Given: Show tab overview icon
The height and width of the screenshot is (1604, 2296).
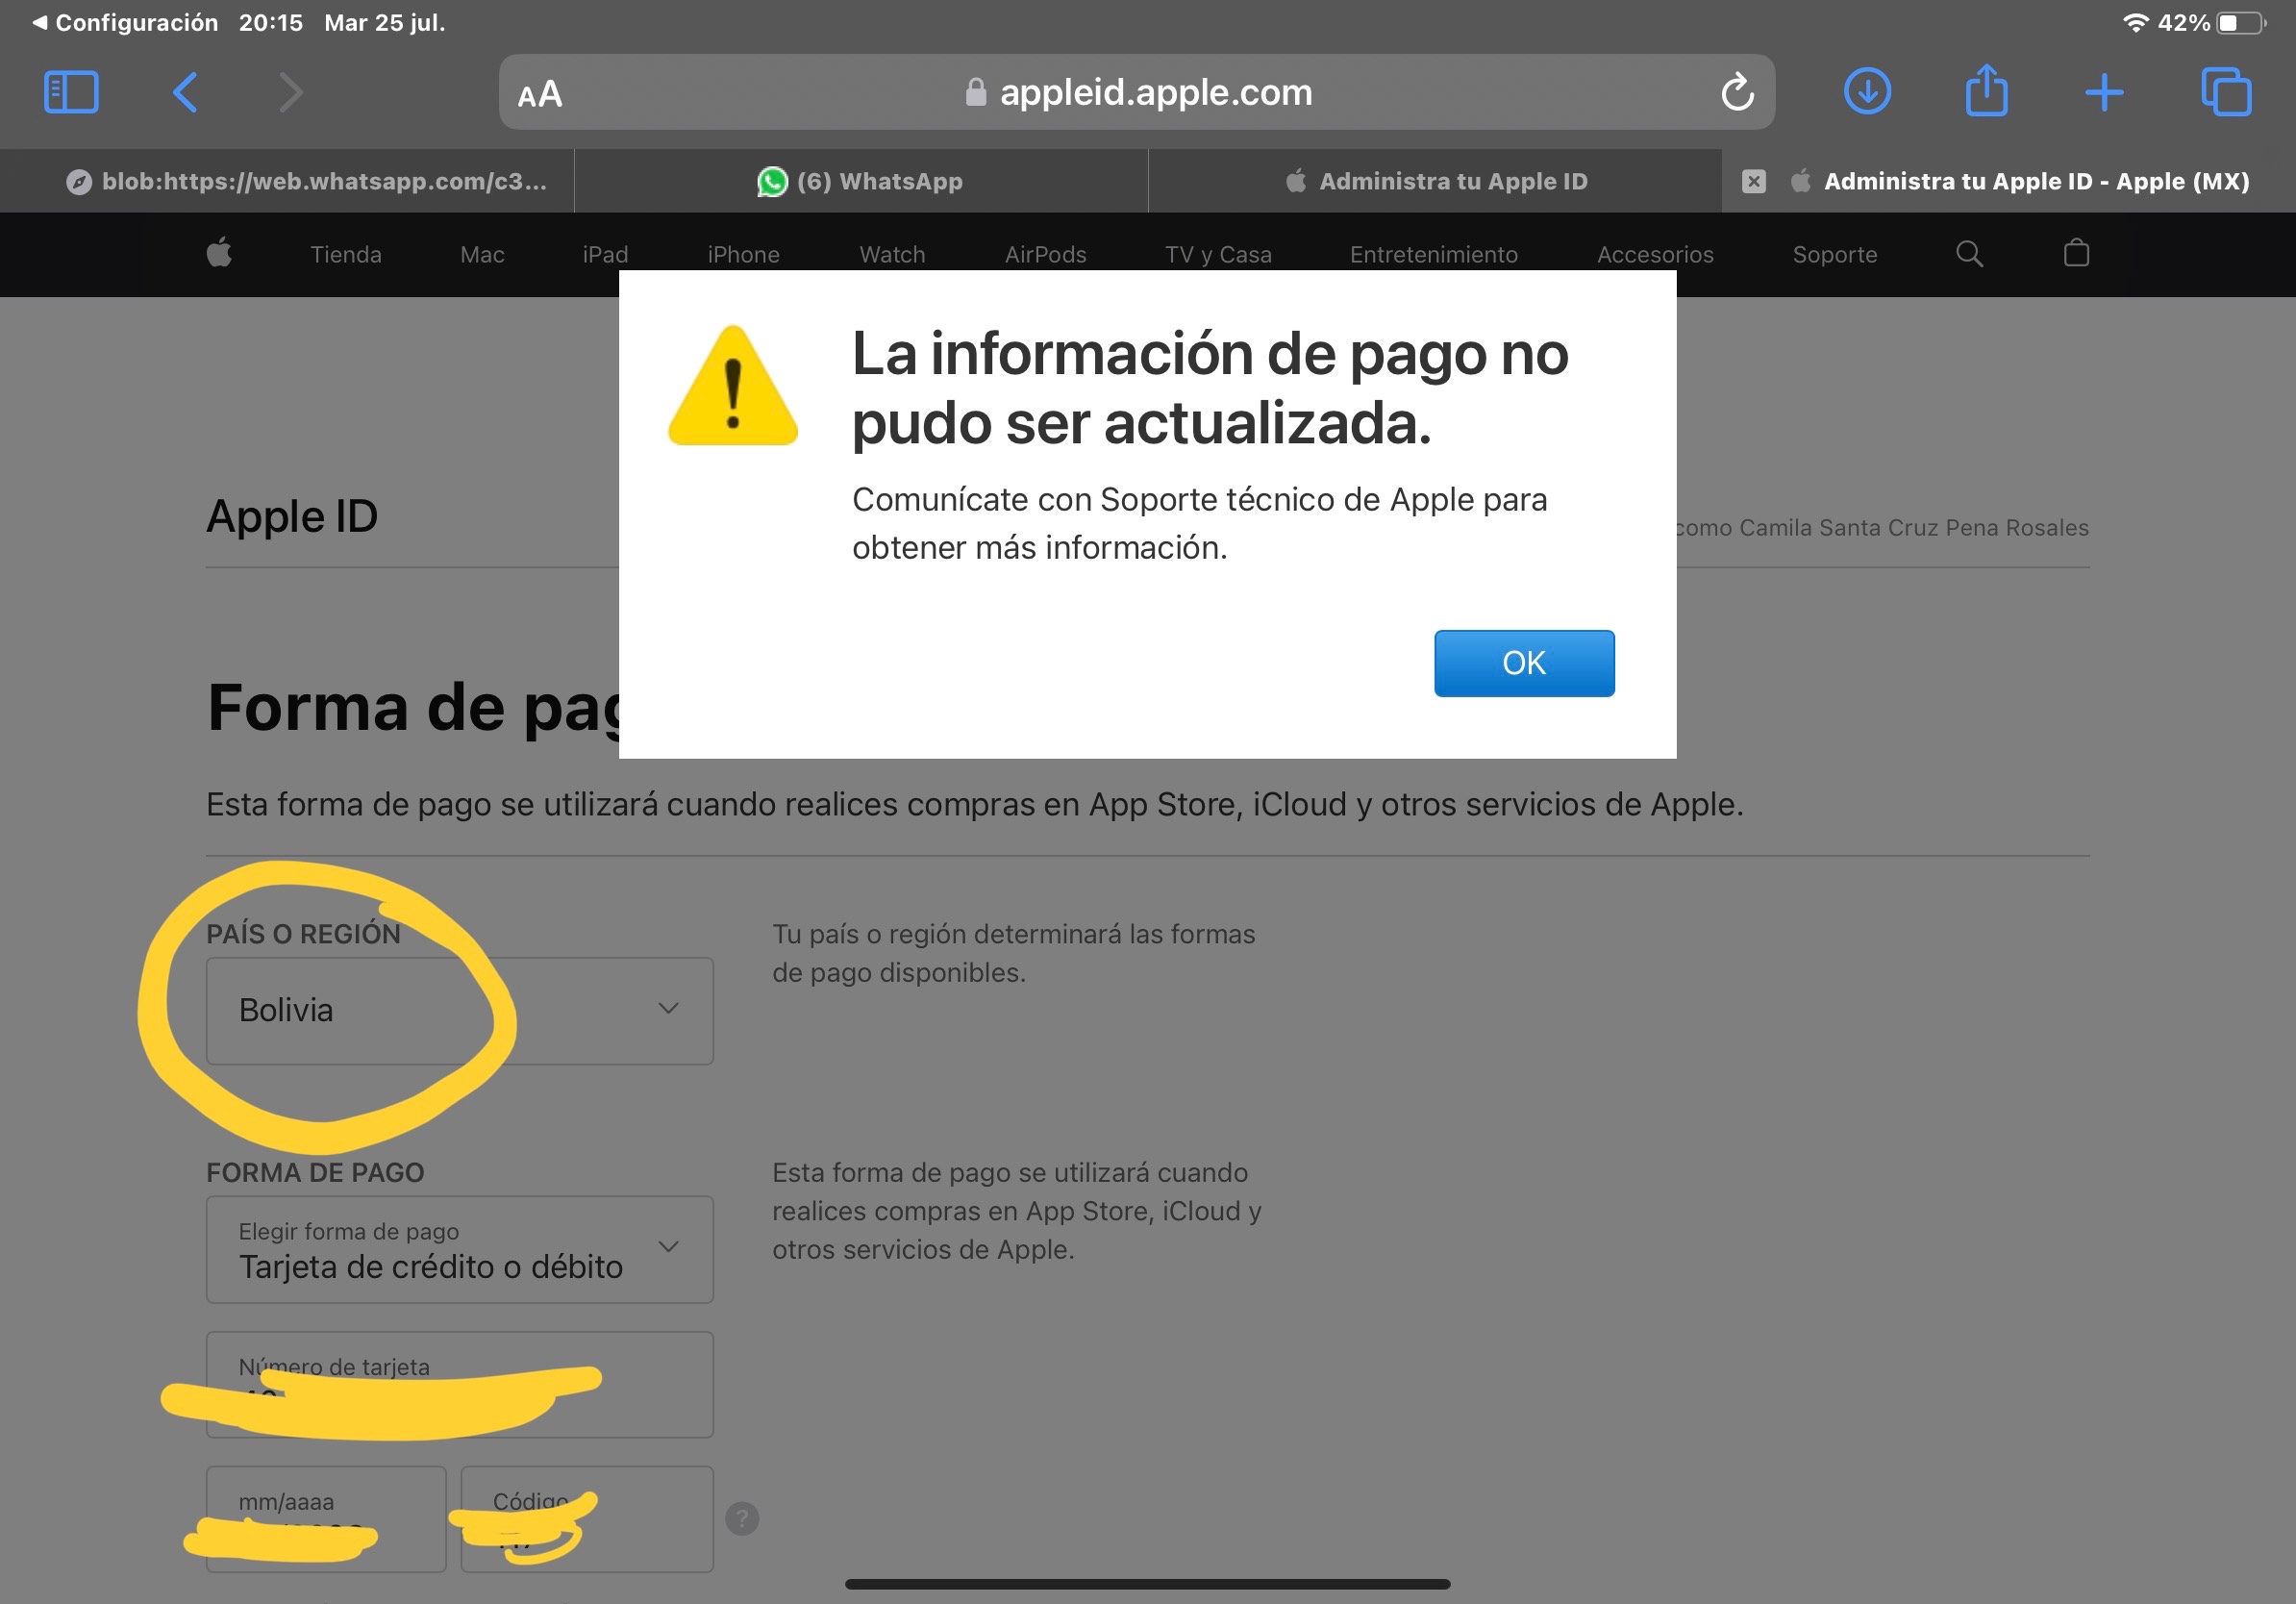Looking at the screenshot, I should (x=2226, y=92).
